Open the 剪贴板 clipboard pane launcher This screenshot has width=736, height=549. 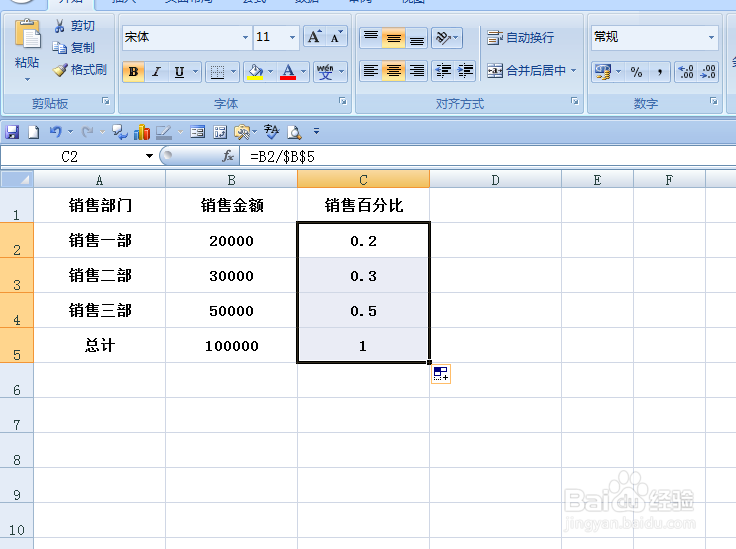(106, 101)
